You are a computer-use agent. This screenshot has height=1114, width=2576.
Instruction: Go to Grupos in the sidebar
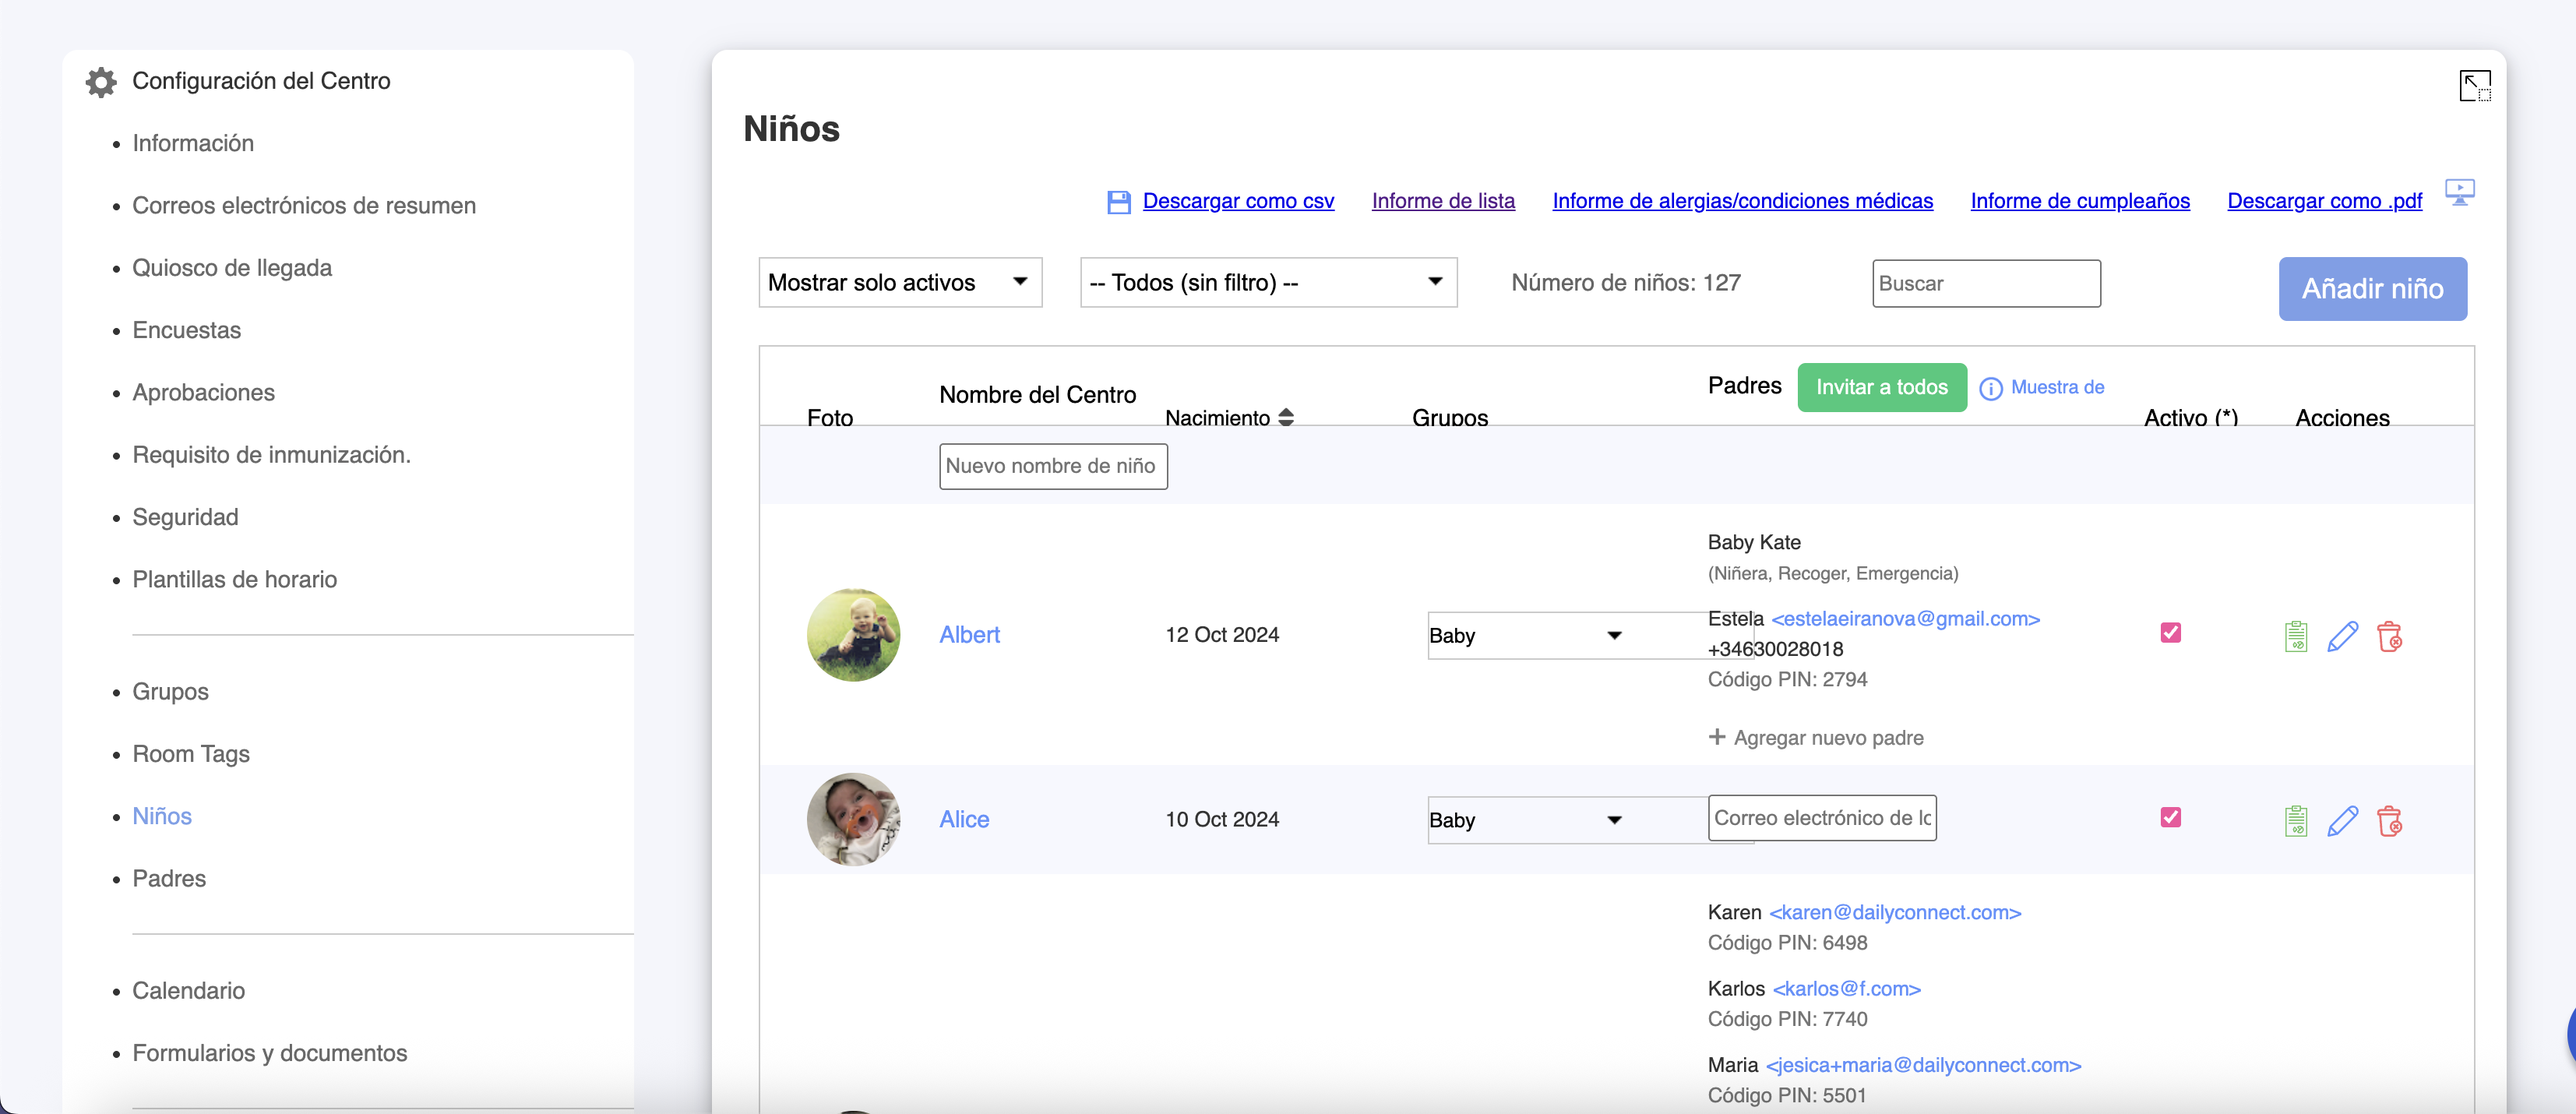coord(170,692)
